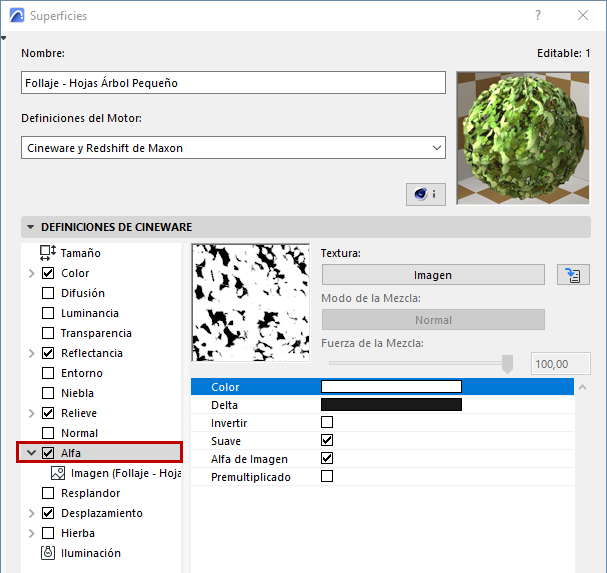Open the Definiciones del Motor dropdown
The width and height of the screenshot is (607, 573).
(x=233, y=148)
